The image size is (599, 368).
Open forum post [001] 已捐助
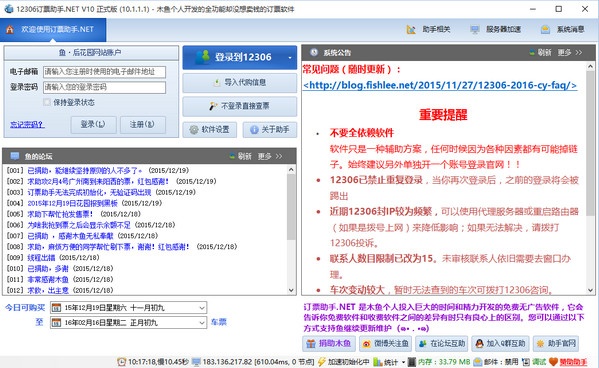pyautogui.click(x=84, y=170)
